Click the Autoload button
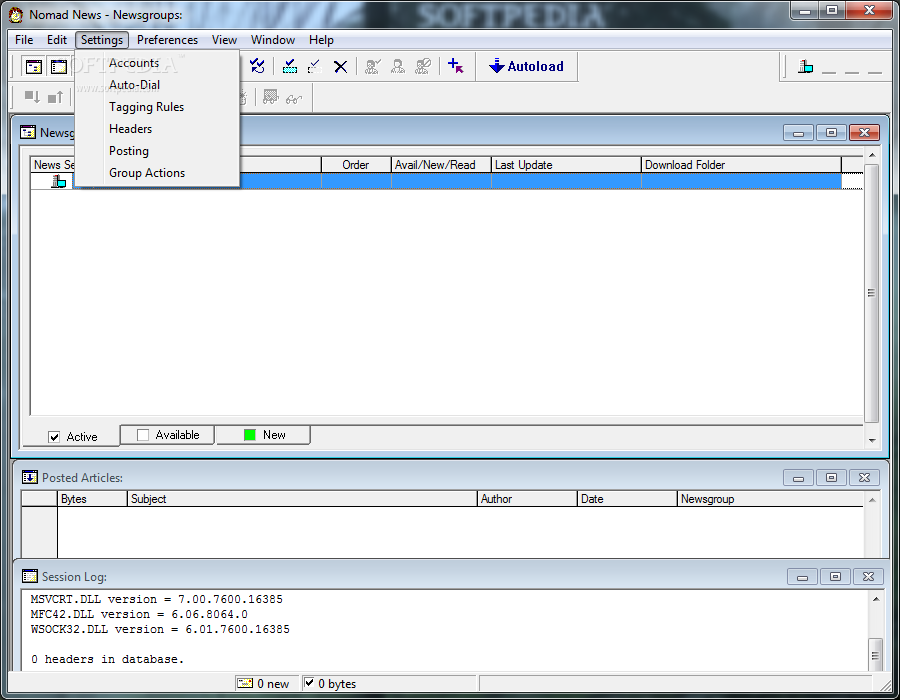 coord(526,67)
